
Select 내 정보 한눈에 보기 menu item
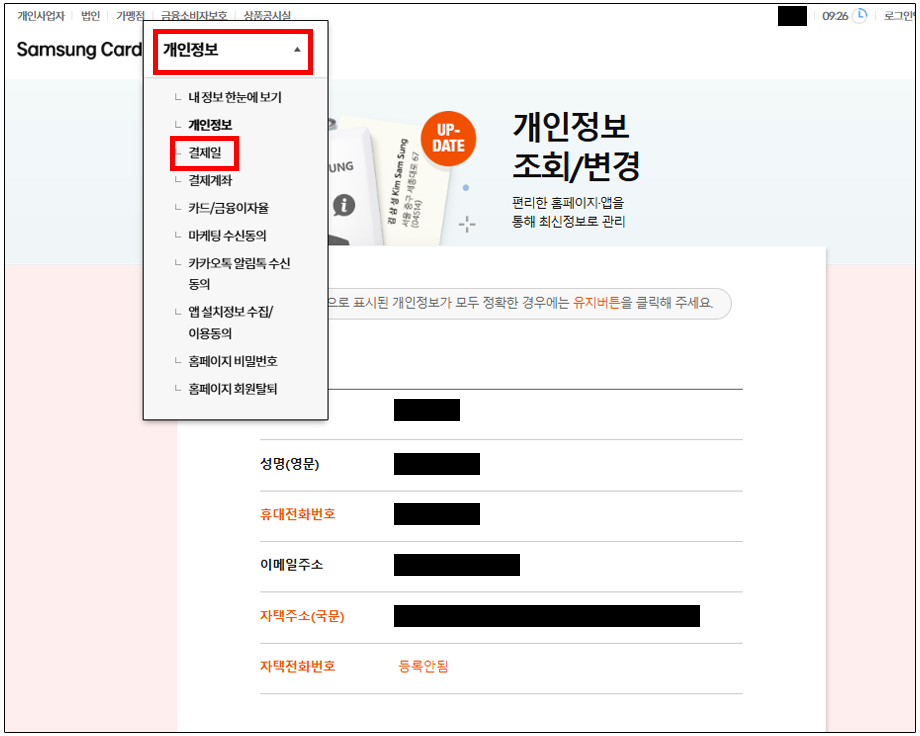[x=235, y=98]
